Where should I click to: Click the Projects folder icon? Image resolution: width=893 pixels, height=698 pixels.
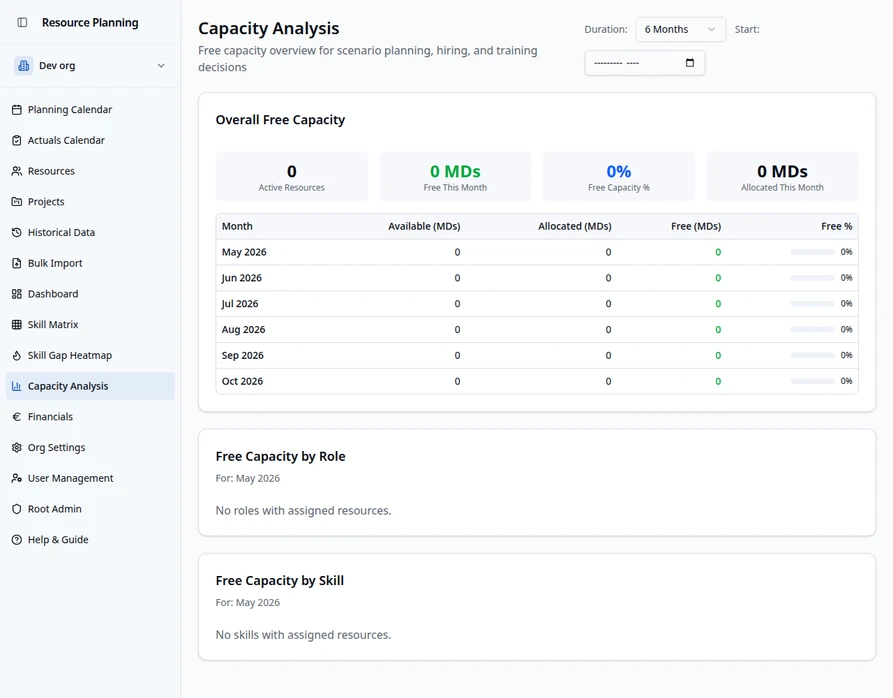[x=17, y=202]
